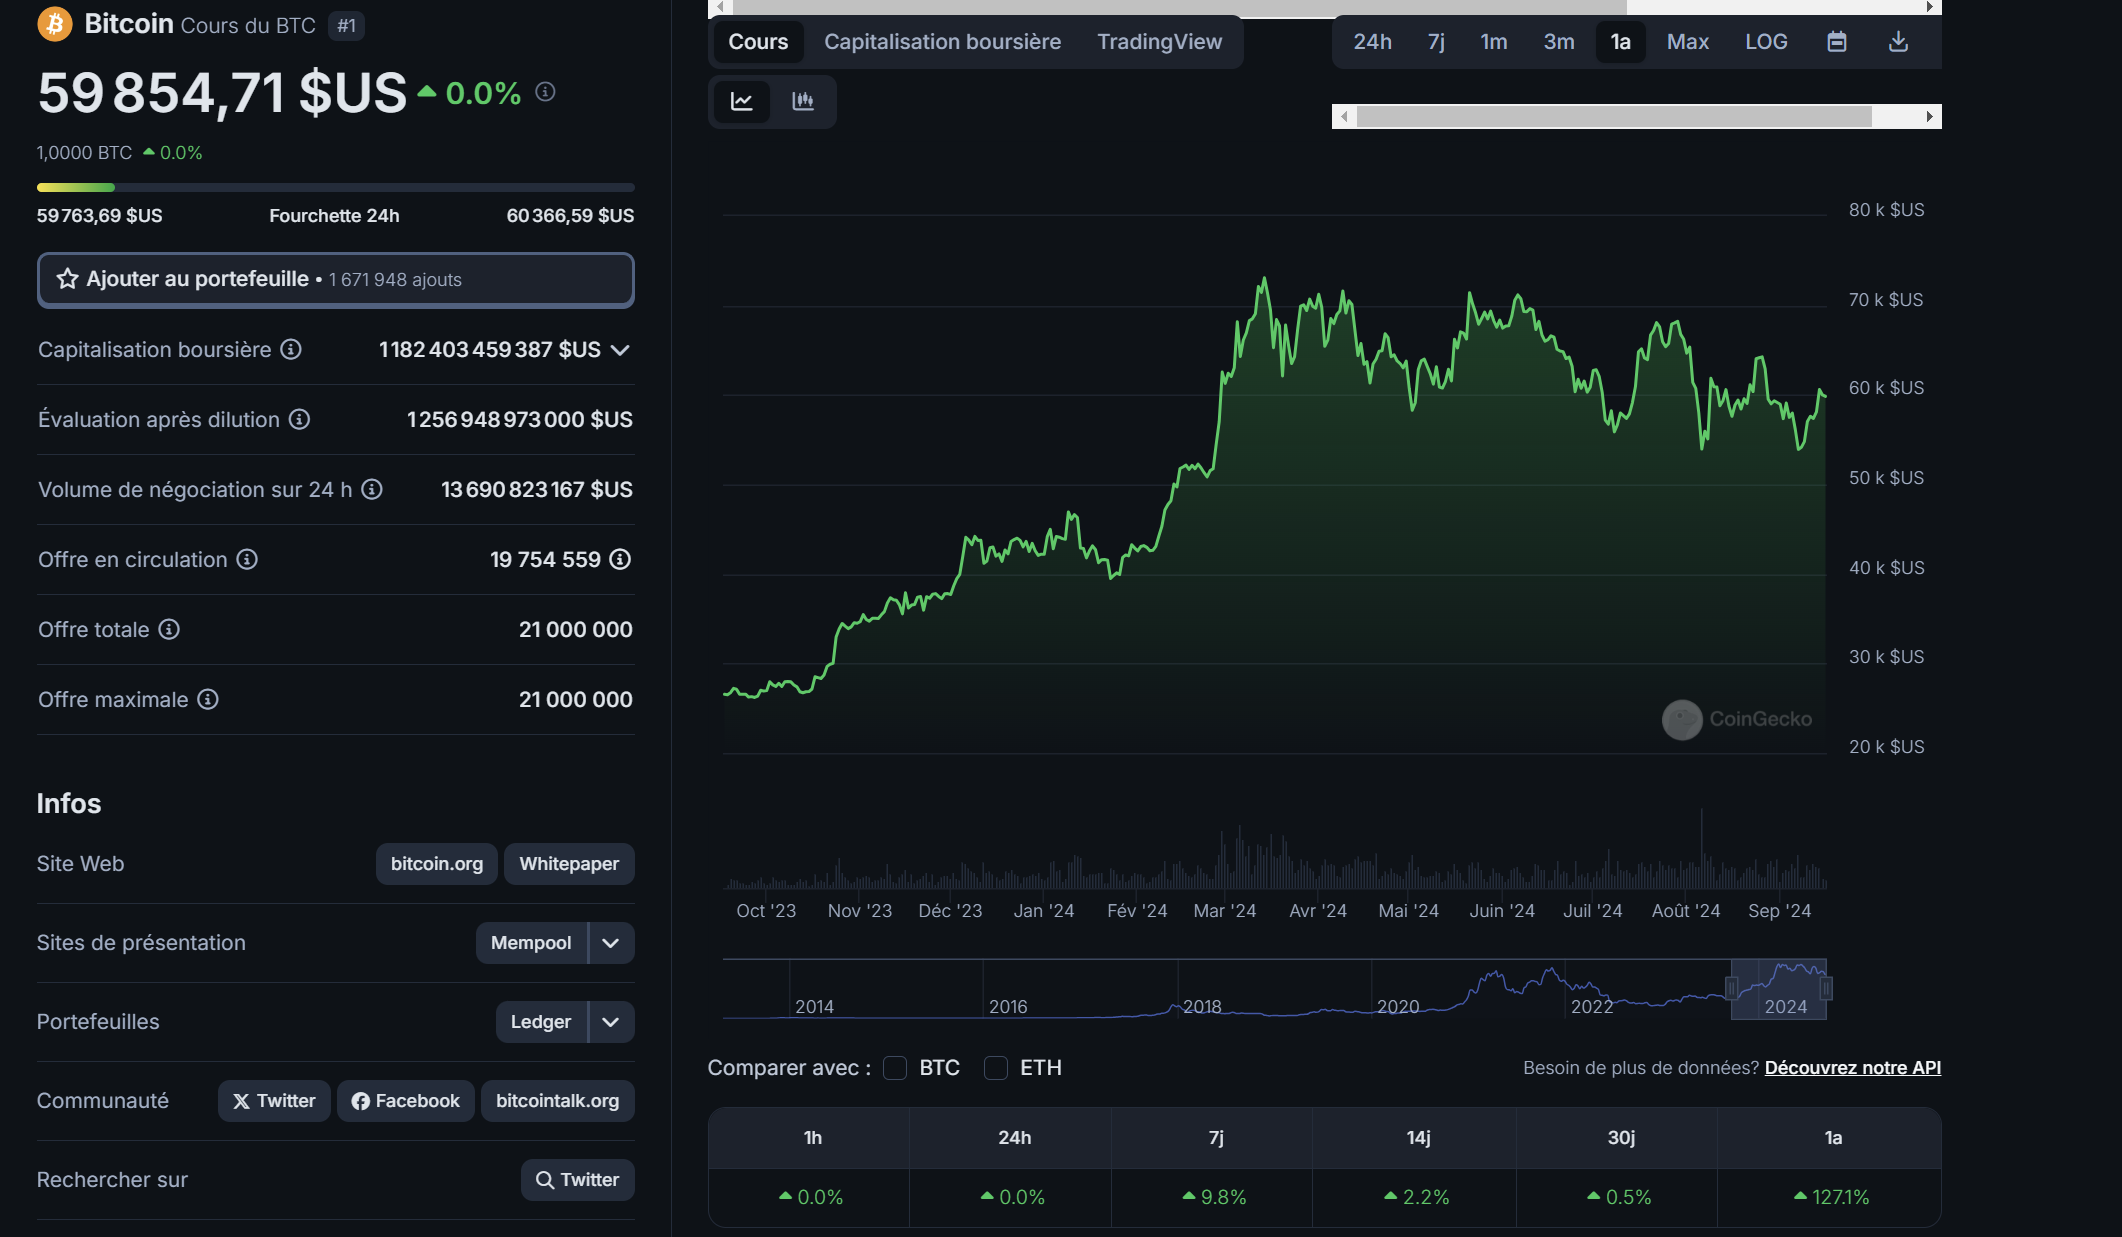Click the 24h price range progress bar
Image resolution: width=2122 pixels, height=1237 pixels.
[336, 187]
